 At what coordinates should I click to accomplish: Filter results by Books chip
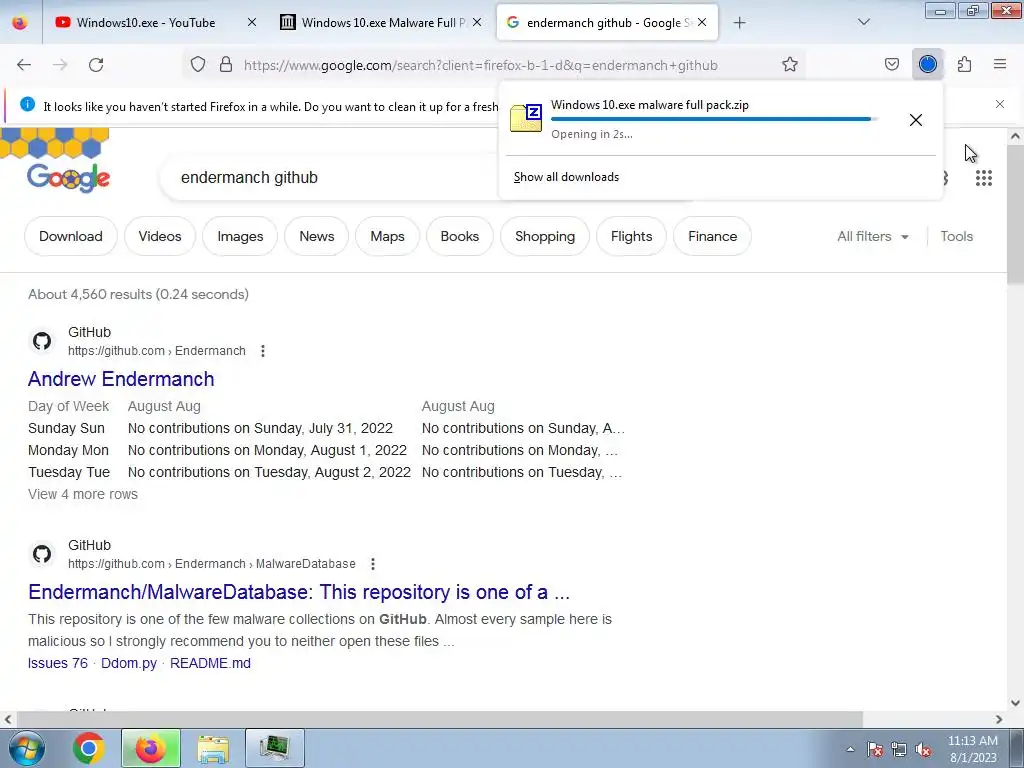(460, 236)
